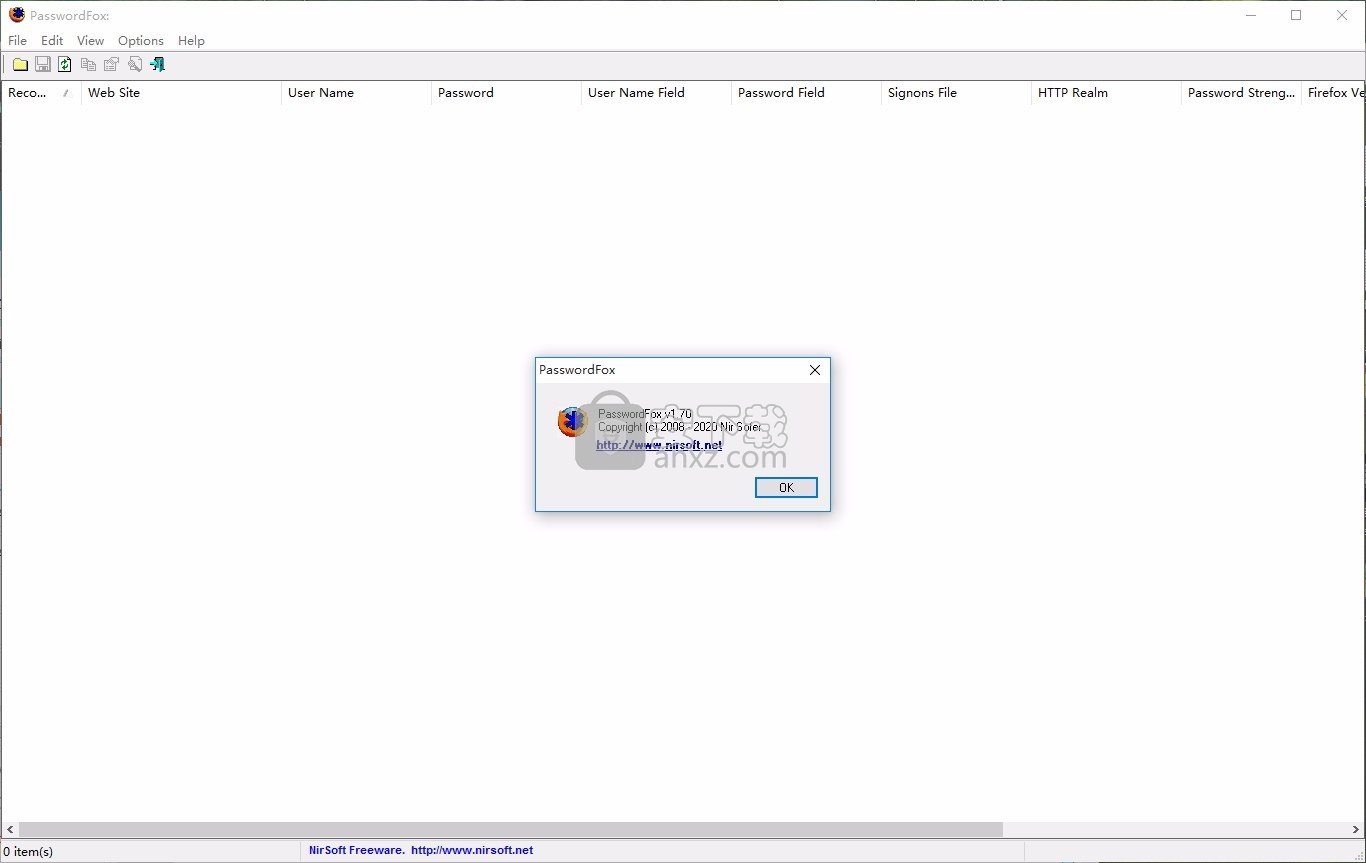Click the Select Folders (open folder) toolbar icon

tap(20, 64)
